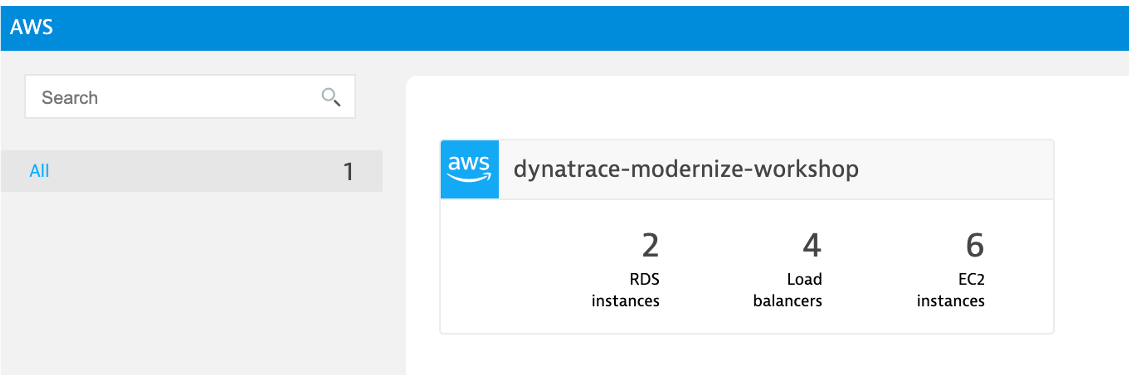
Task: Click the number 2 above RDS instances
Action: point(650,246)
